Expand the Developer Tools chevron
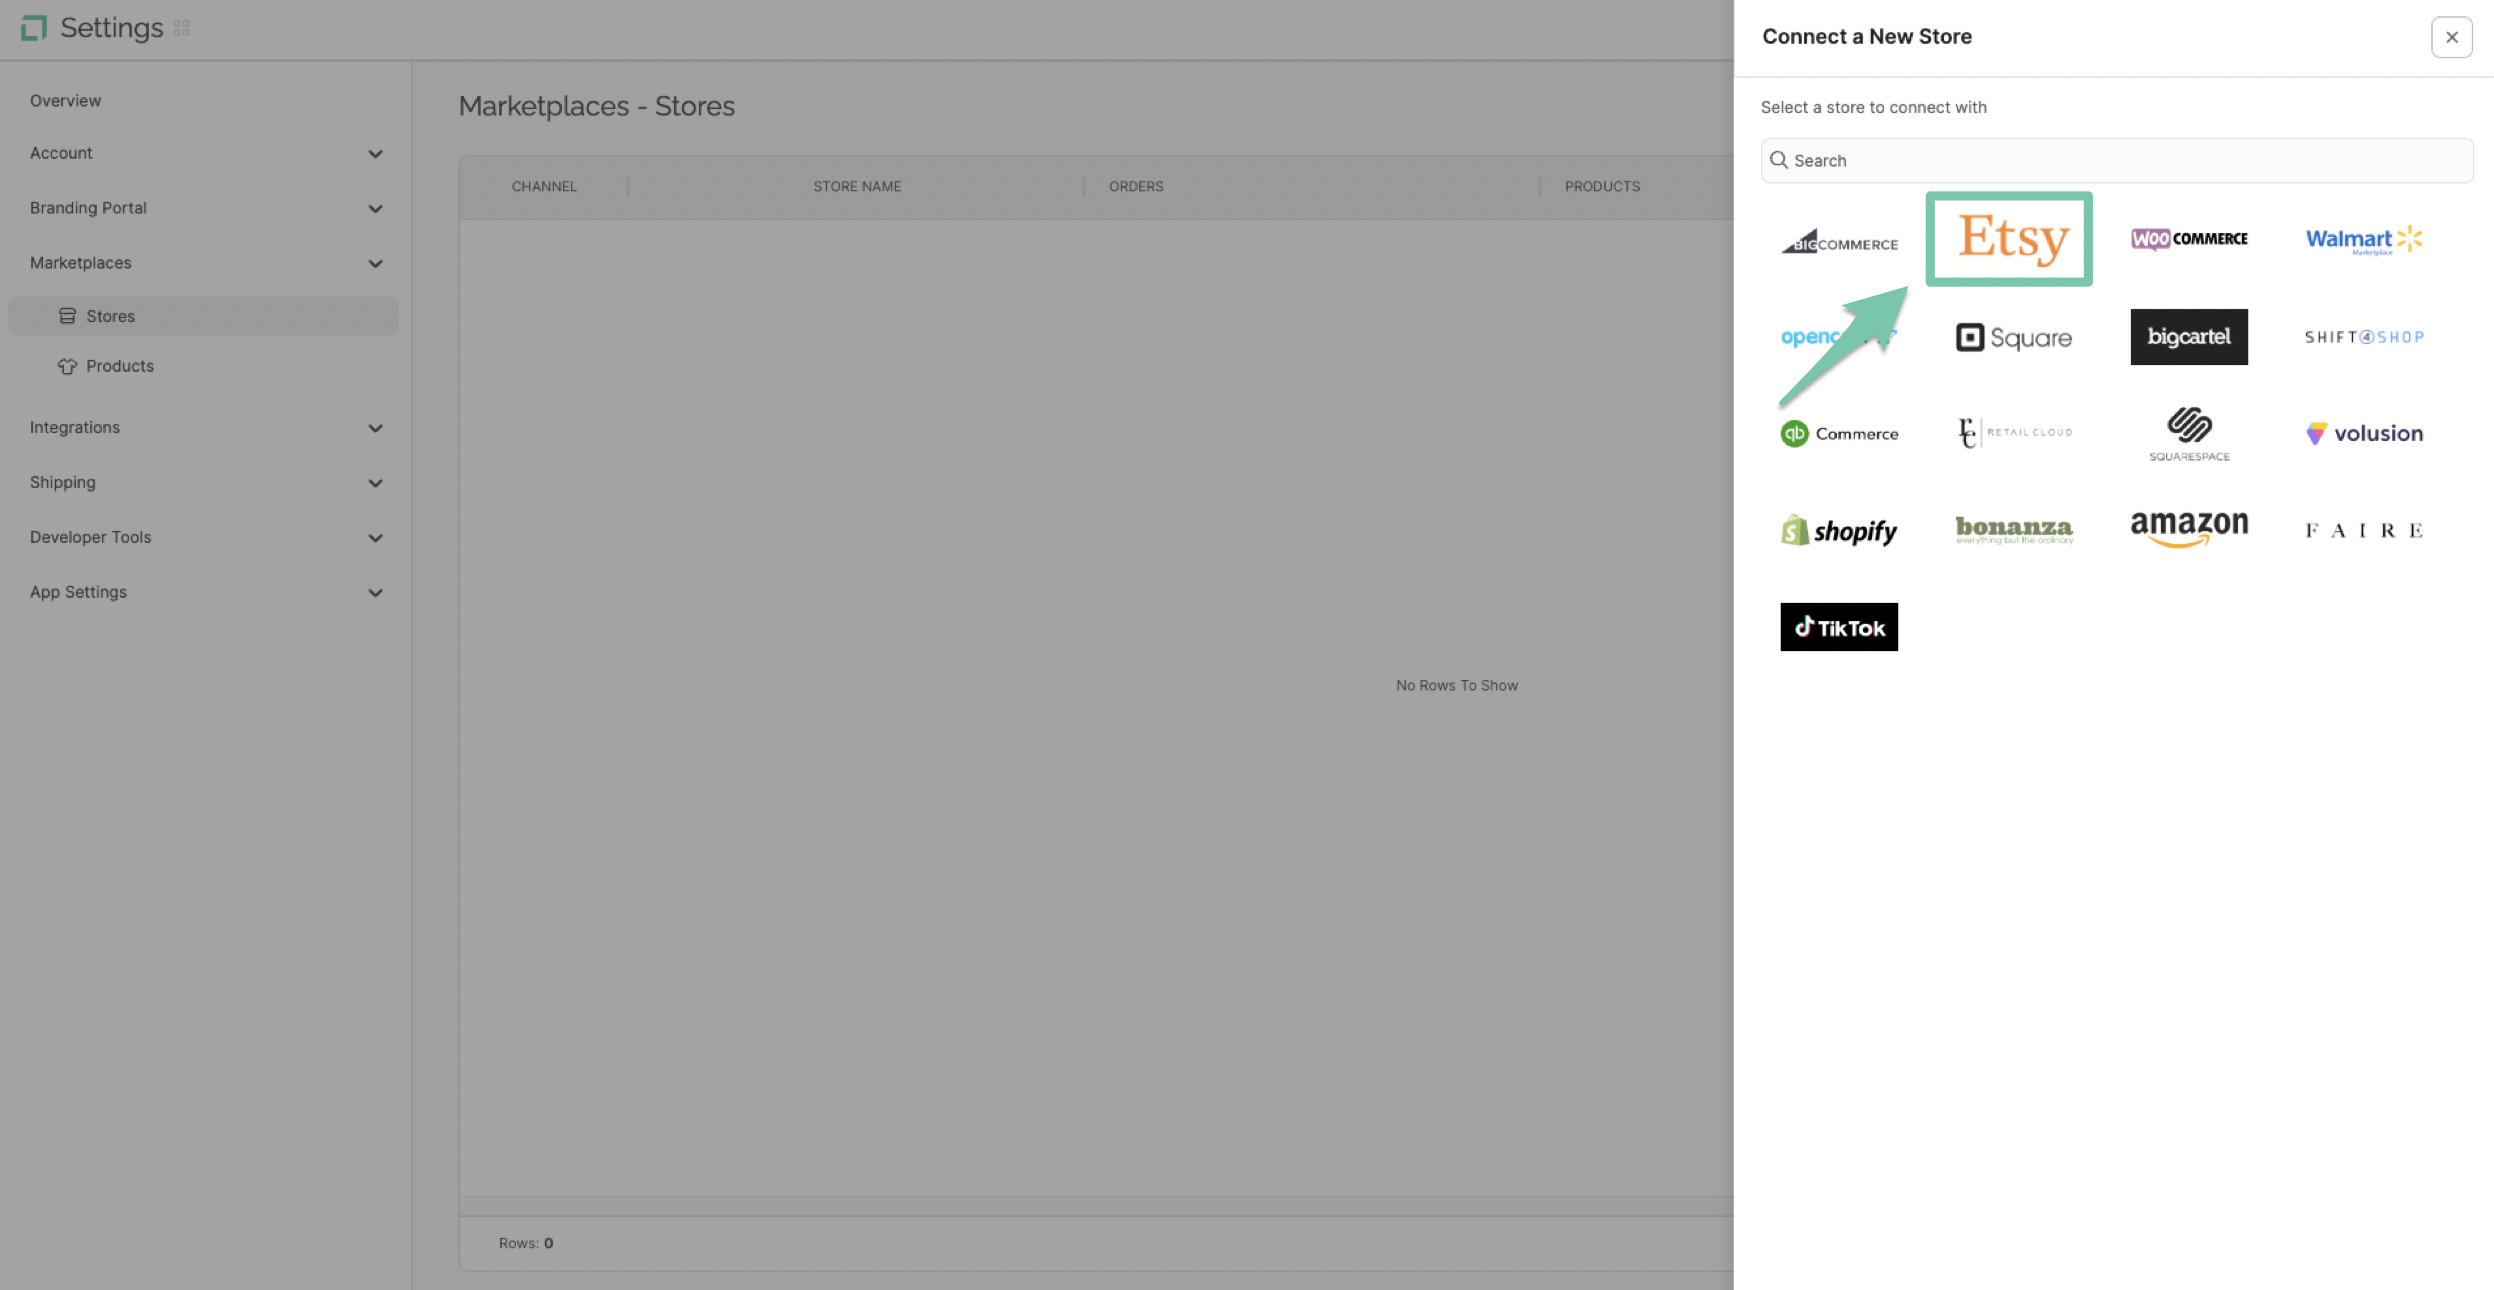 375,538
